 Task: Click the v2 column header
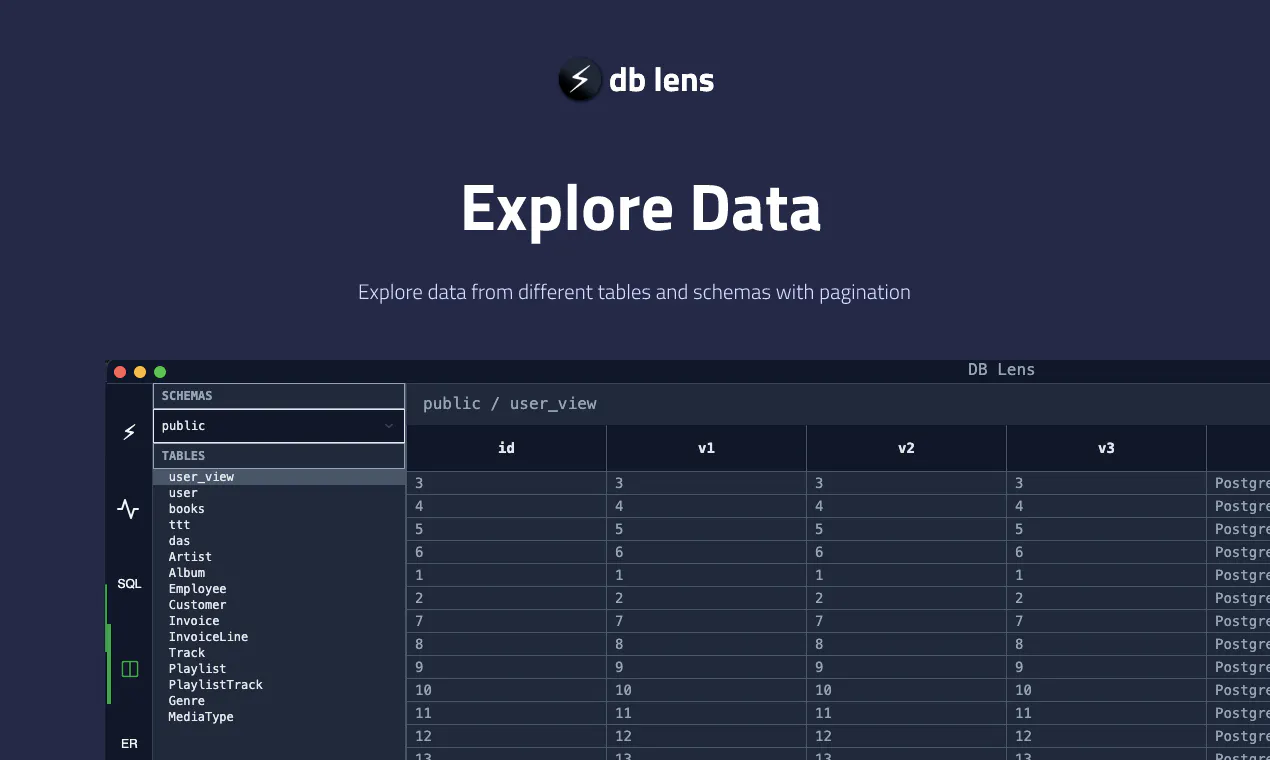coord(906,448)
